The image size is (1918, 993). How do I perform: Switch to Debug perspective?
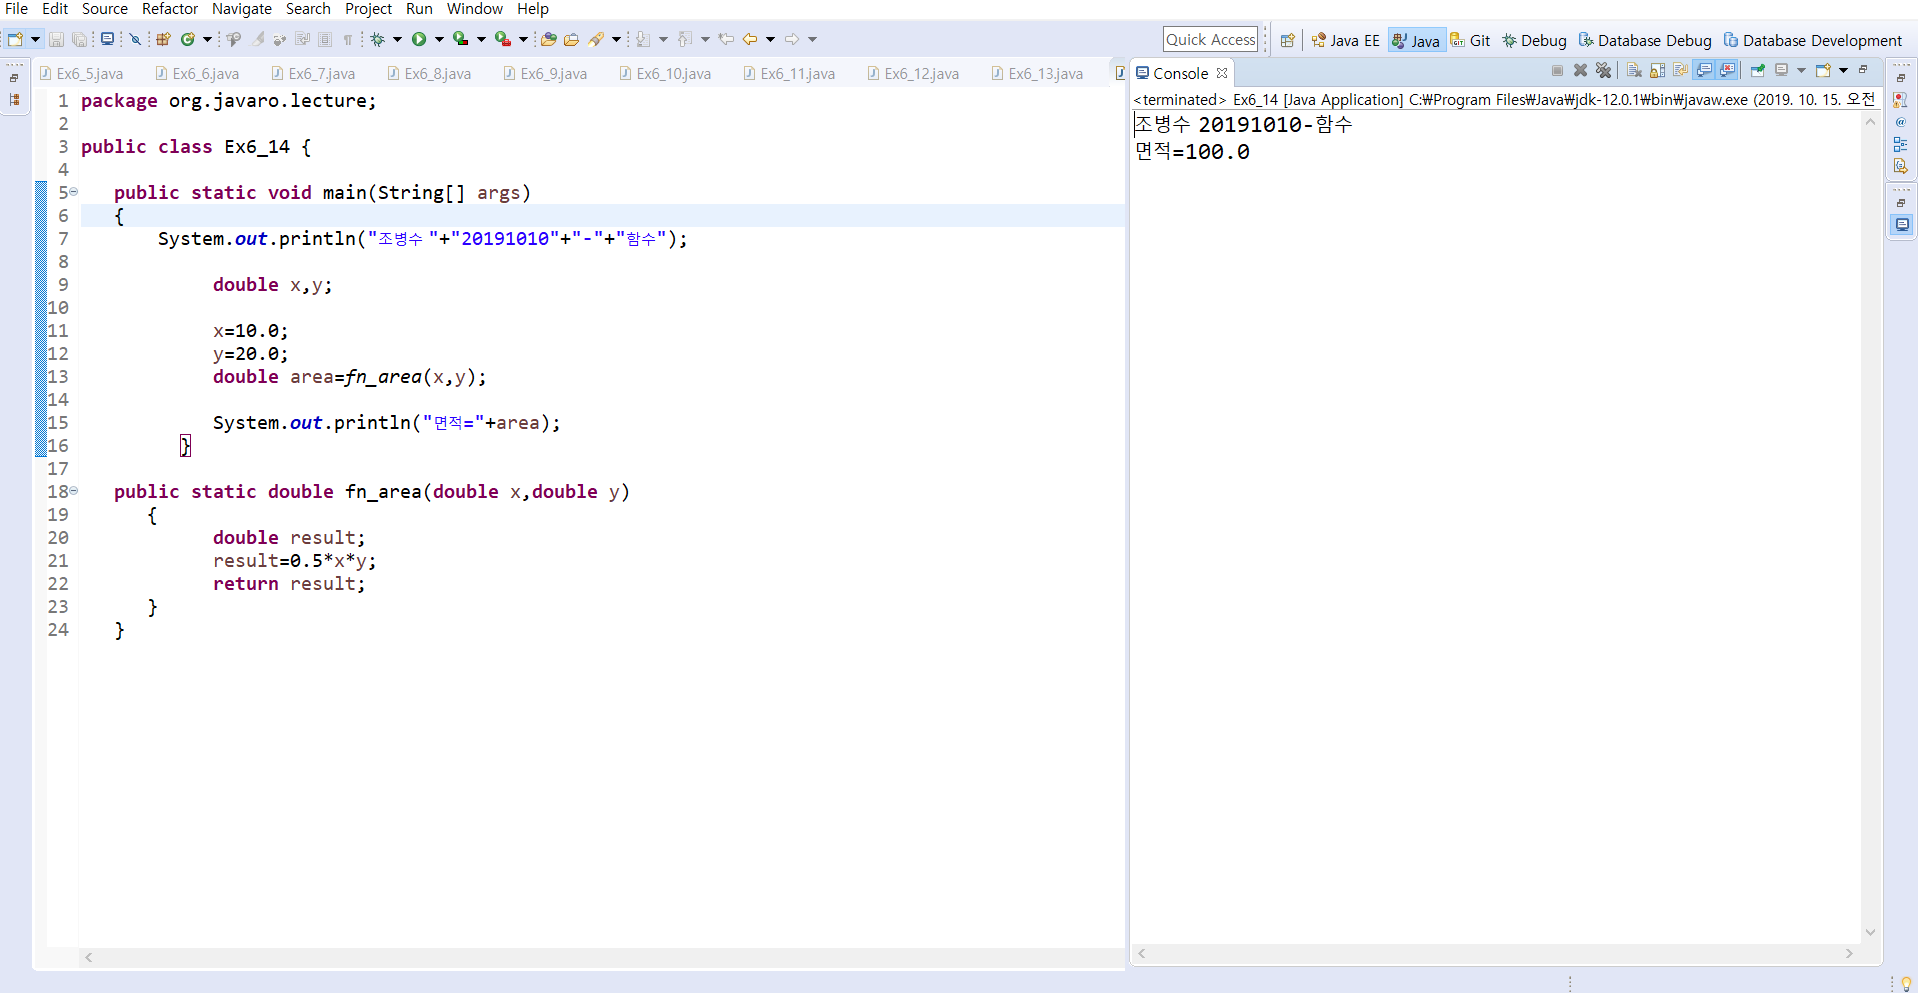tap(1534, 40)
